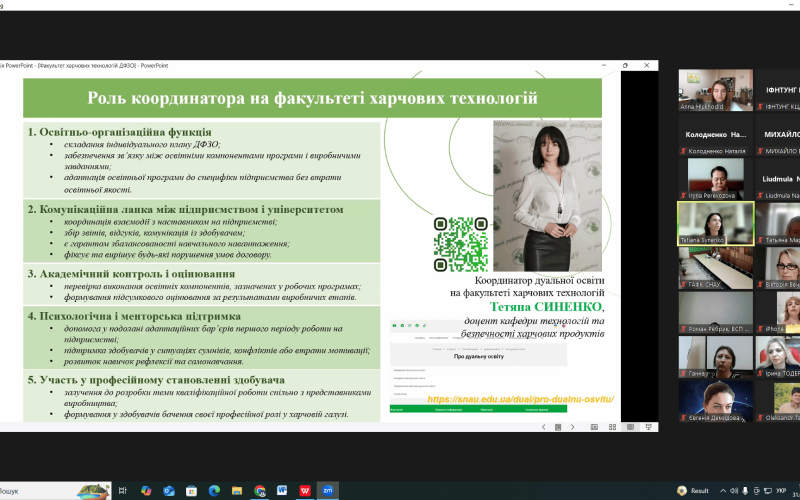800x500 pixels.
Task: Click bullet 'розвиток навичок рефлексії та самонавчання'
Action: [x=154, y=361]
